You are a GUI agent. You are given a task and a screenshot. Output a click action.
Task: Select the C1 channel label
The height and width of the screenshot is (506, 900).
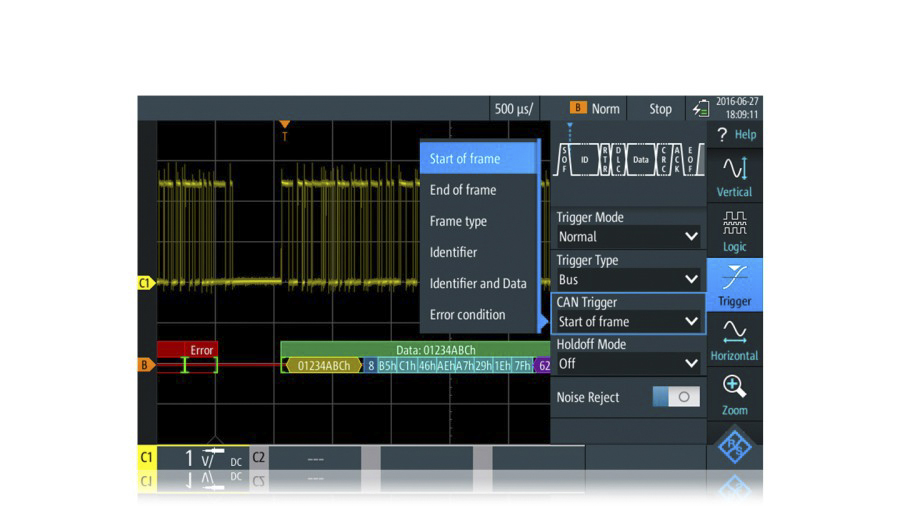147,457
